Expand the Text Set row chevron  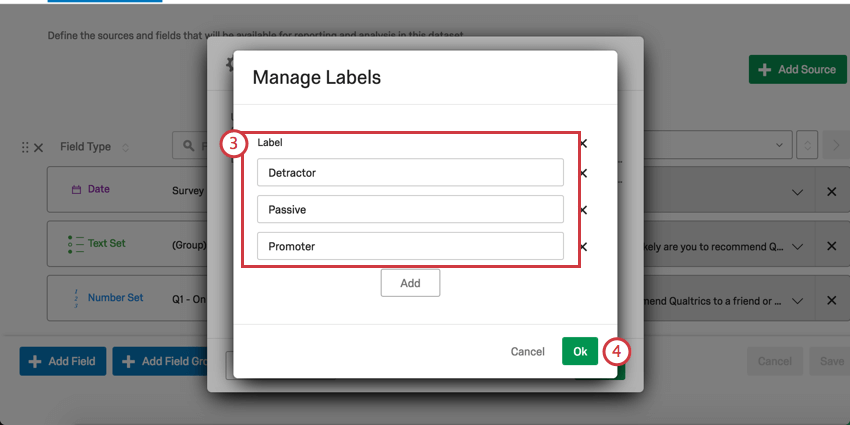[797, 246]
